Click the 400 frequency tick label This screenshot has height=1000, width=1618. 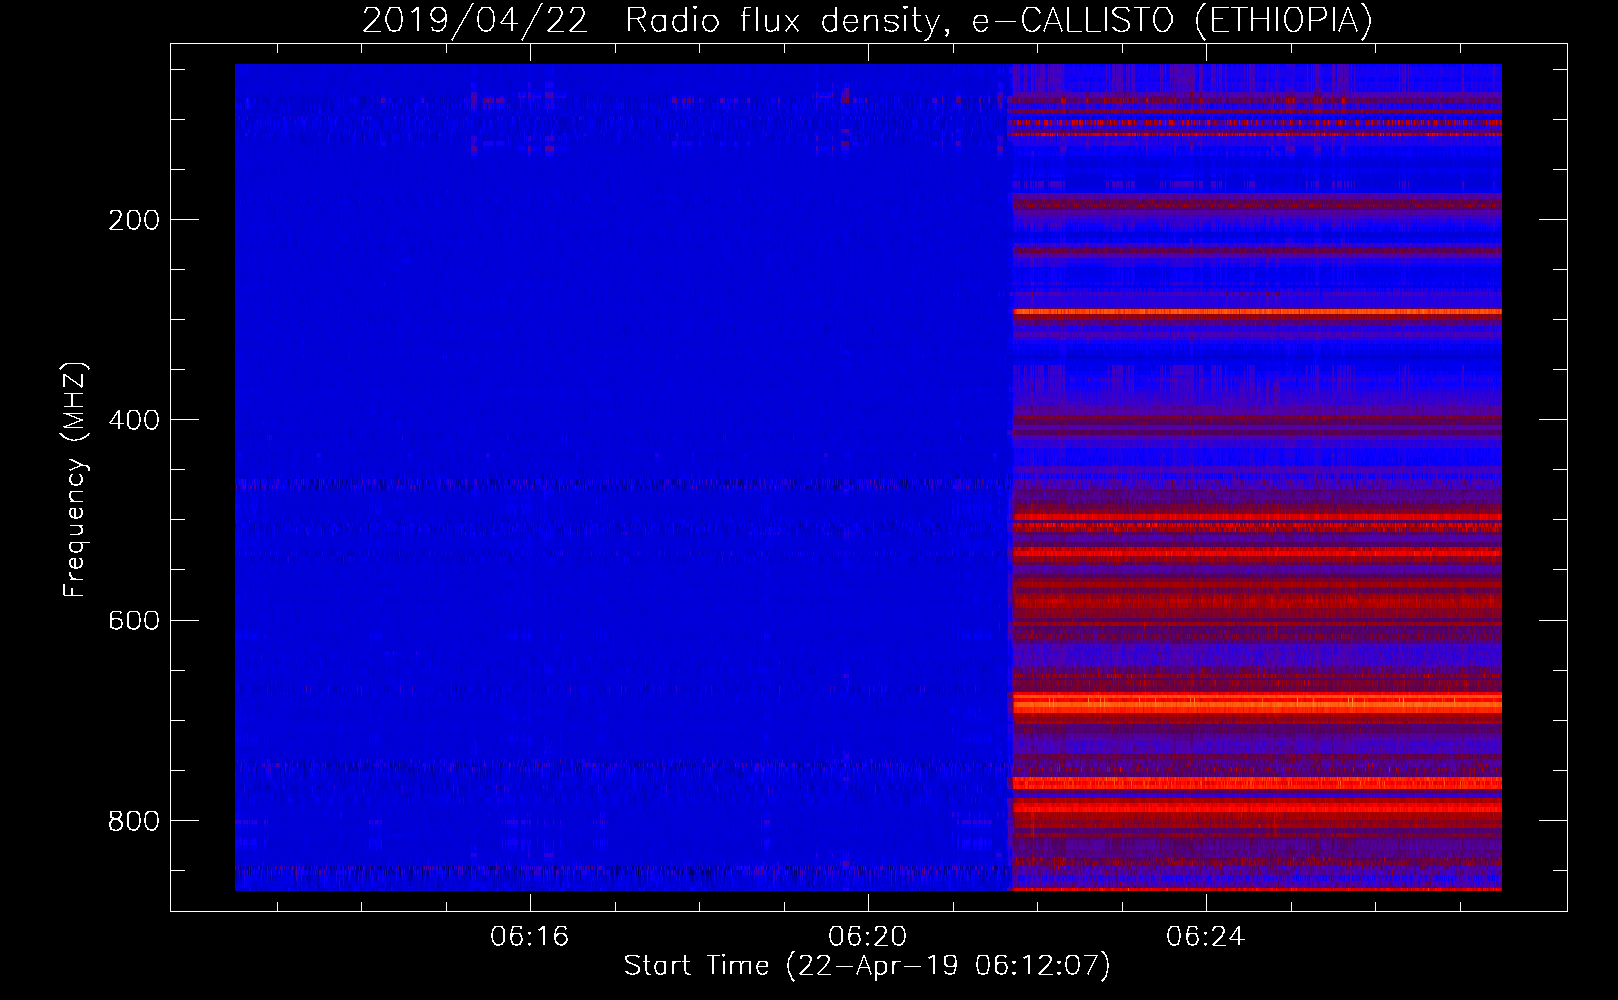click(x=134, y=420)
